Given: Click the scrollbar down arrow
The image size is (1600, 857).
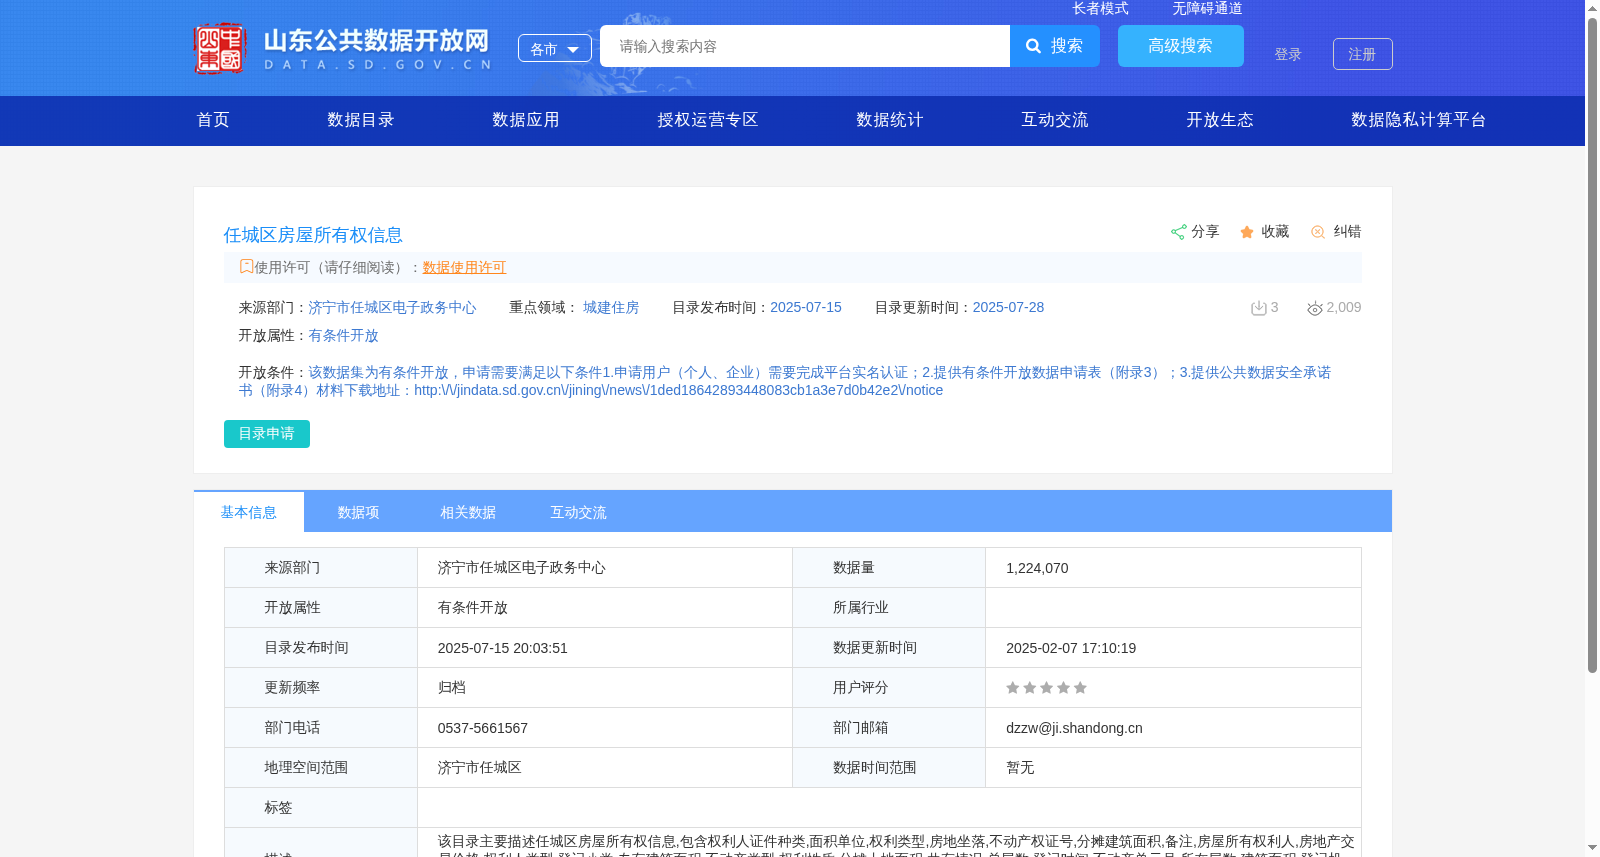Looking at the screenshot, I should pos(1592,848).
